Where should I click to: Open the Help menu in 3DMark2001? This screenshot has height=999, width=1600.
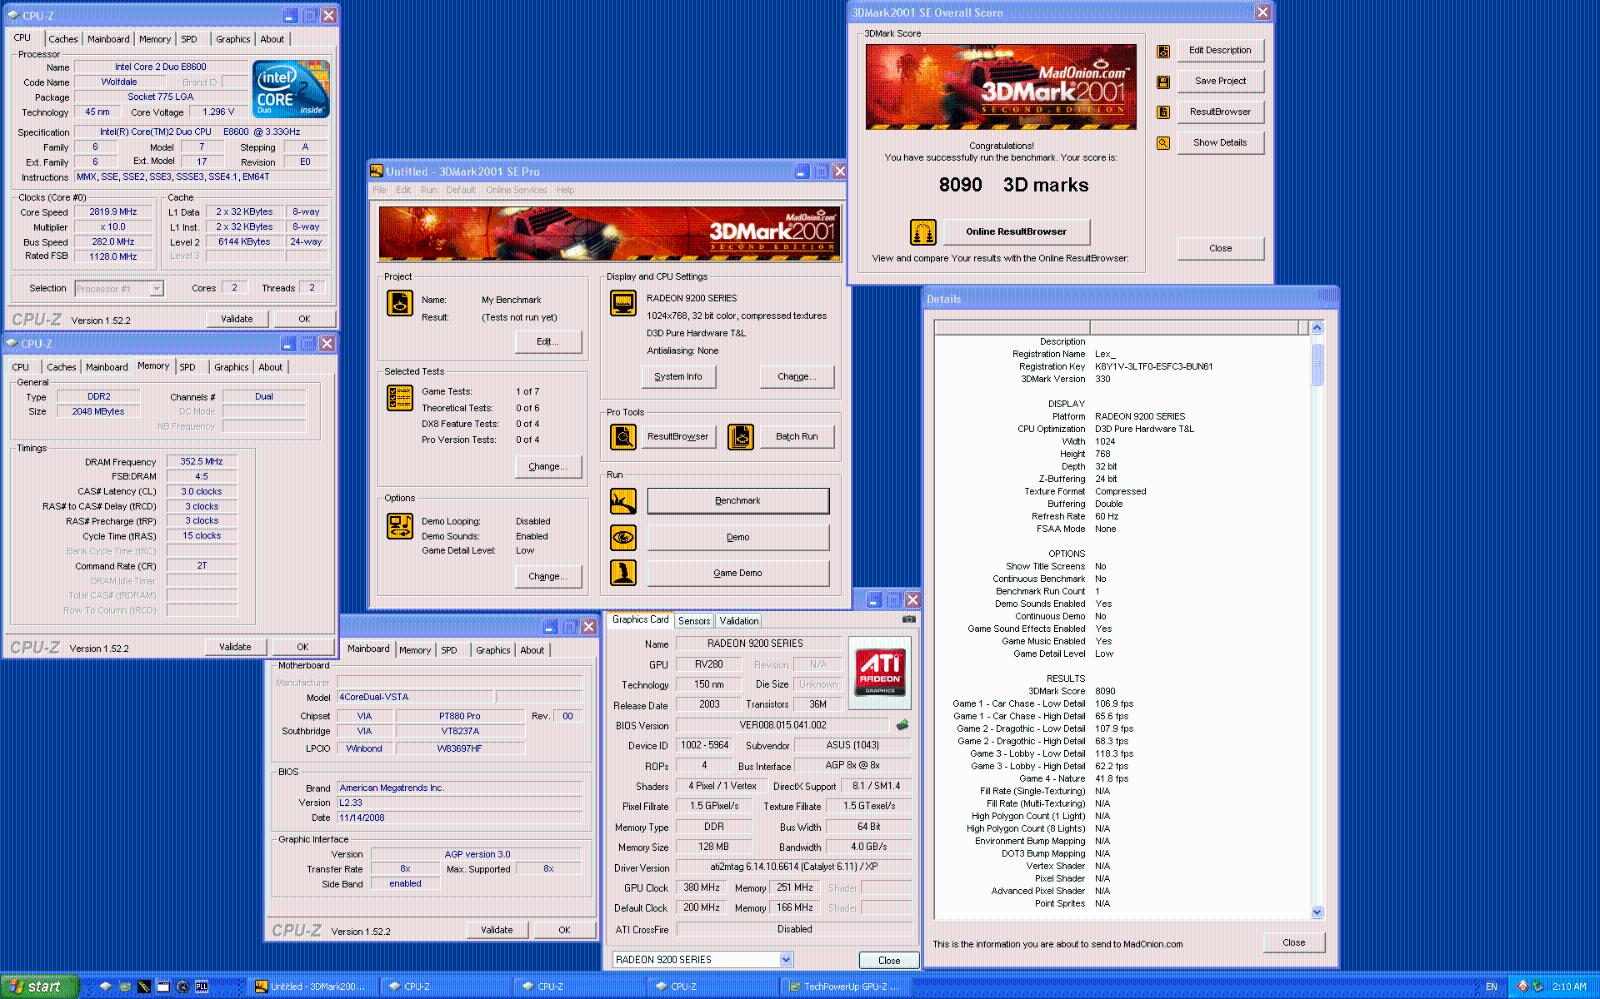(x=565, y=190)
